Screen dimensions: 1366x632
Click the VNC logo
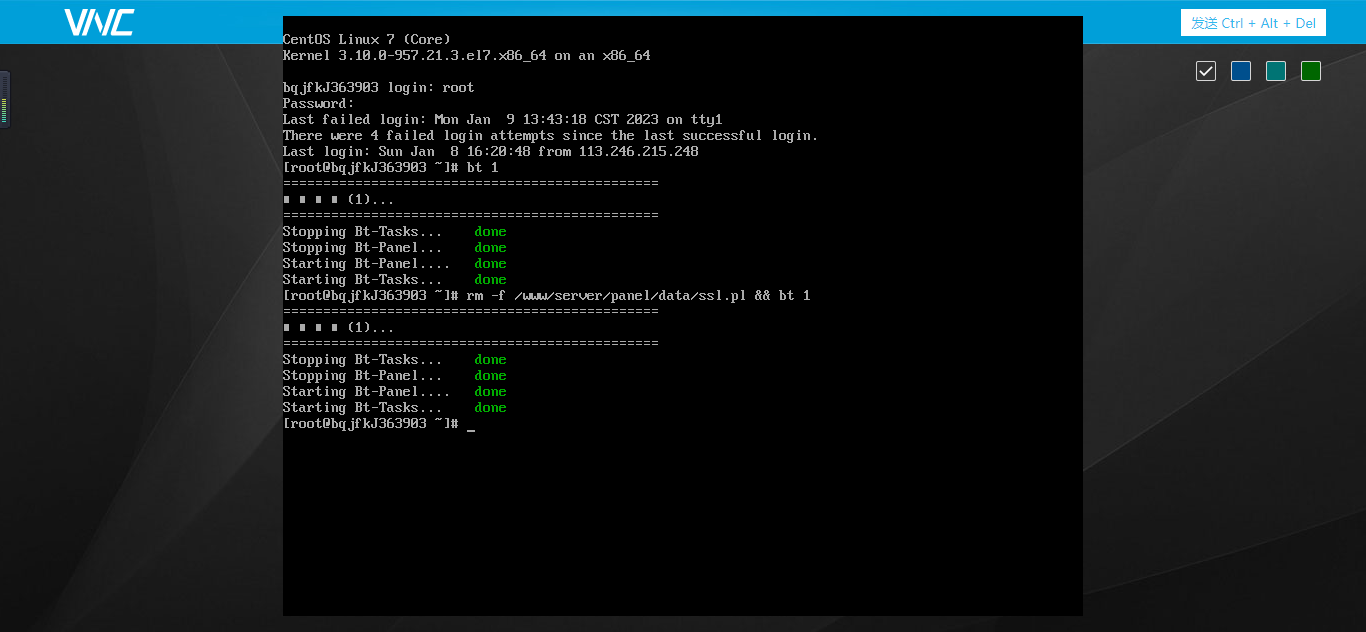(99, 22)
